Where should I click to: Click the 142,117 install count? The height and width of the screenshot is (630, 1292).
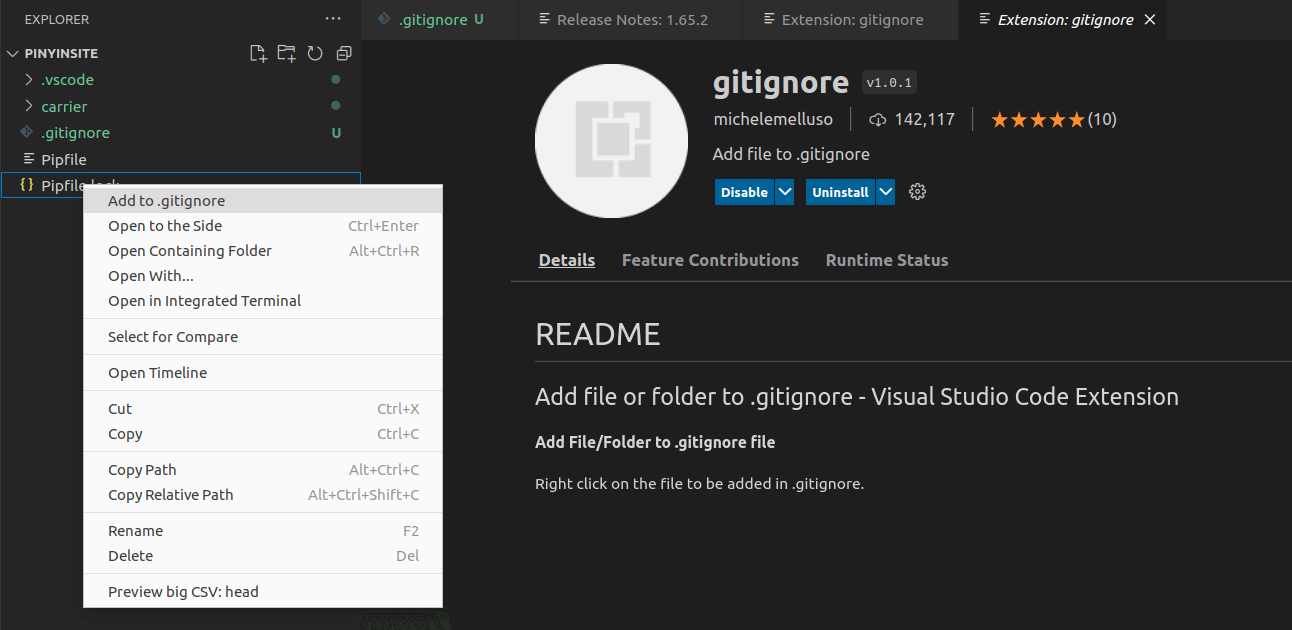pos(925,120)
